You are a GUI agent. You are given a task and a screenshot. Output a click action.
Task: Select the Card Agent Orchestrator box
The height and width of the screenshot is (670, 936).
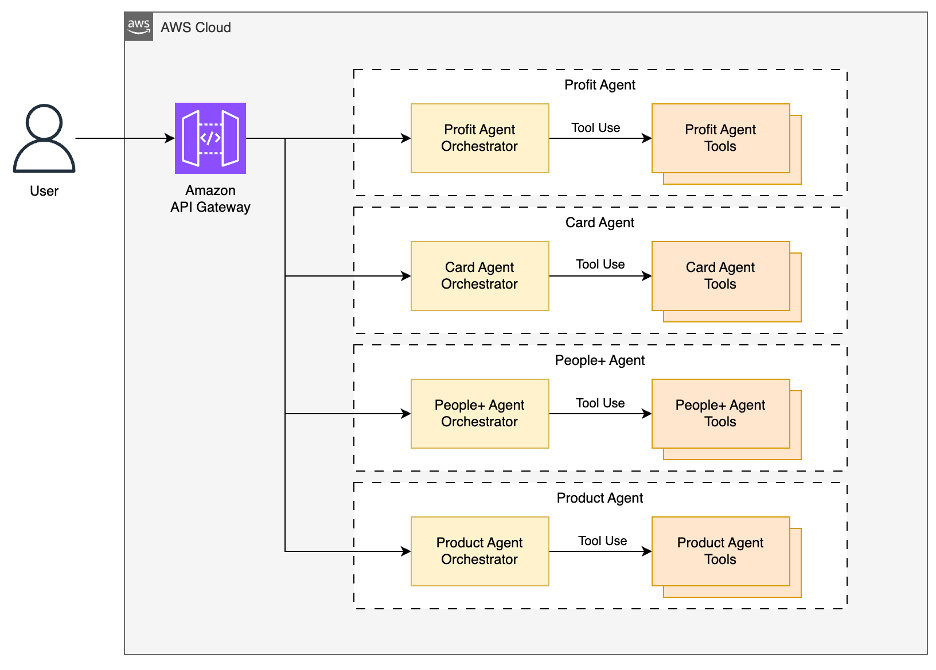tap(480, 276)
